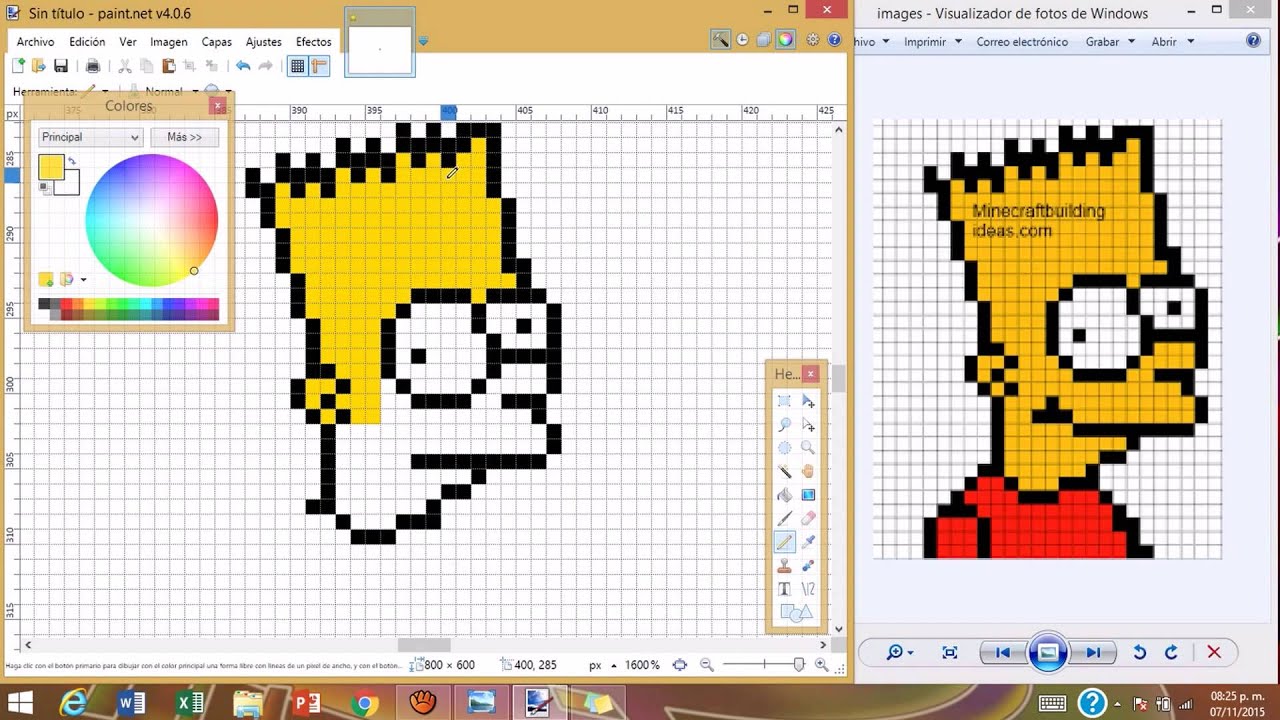Select the Move Selection tool

tap(808, 425)
